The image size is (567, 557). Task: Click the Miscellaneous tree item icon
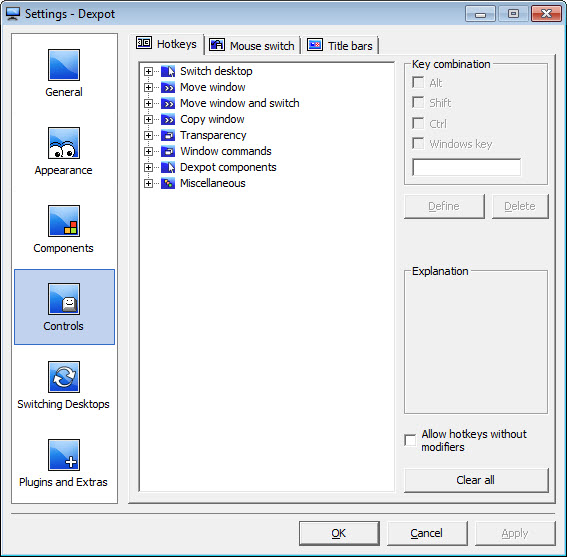[168, 183]
